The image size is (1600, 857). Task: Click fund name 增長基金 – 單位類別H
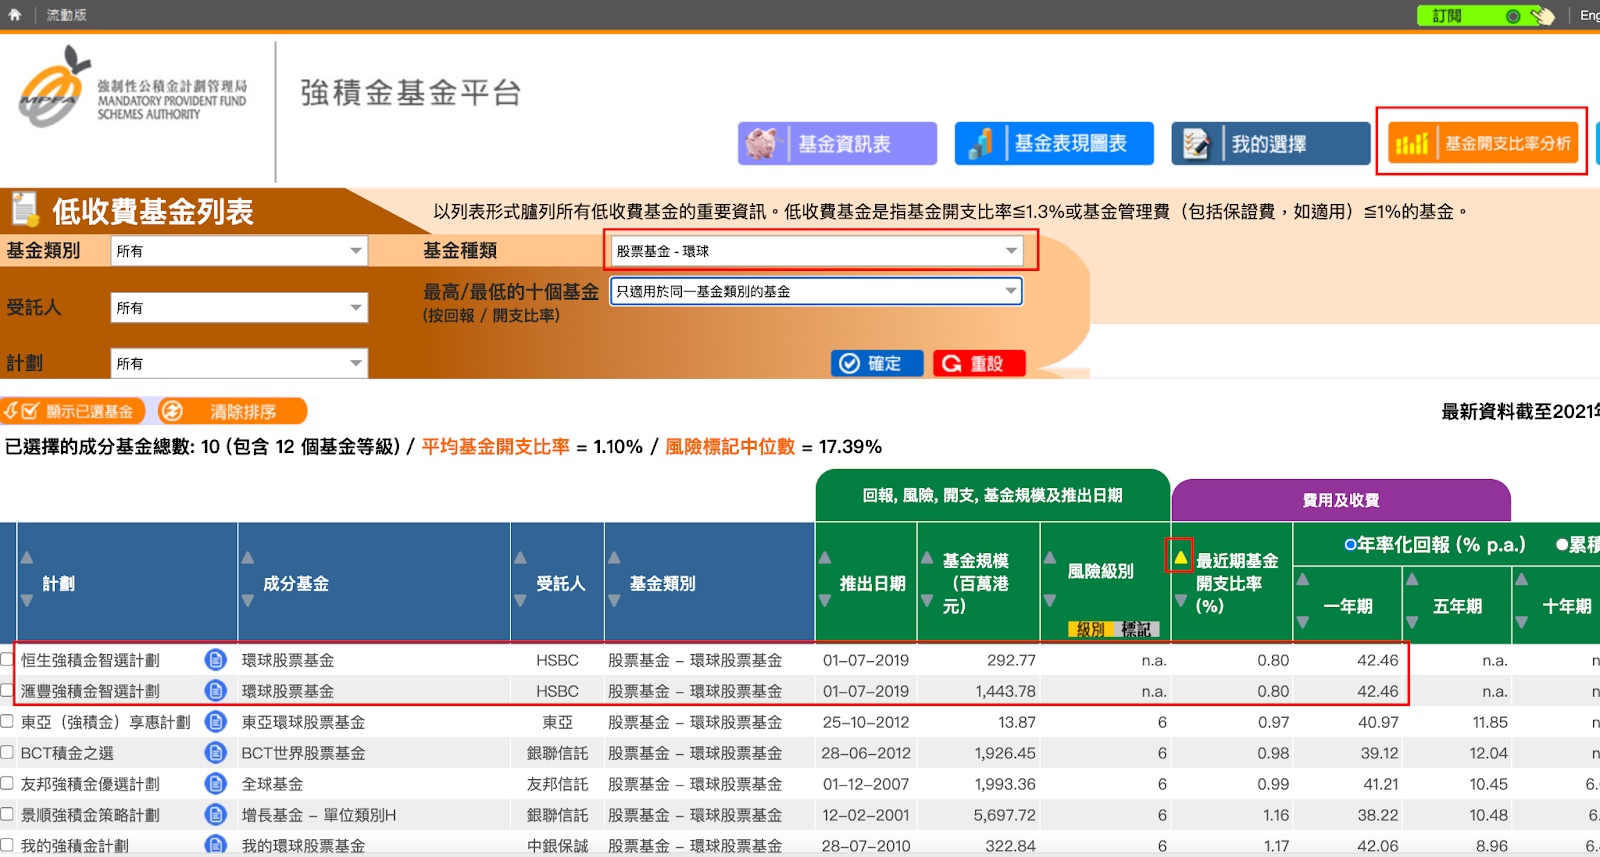point(319,815)
